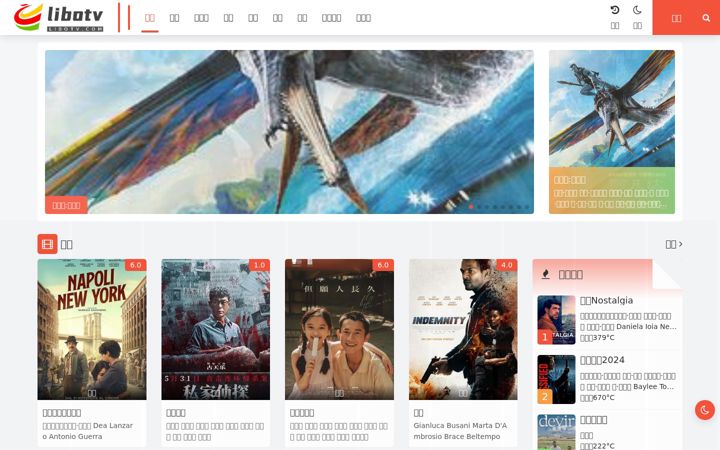
Task: Select the active underlined navigation tab
Action: (150, 18)
